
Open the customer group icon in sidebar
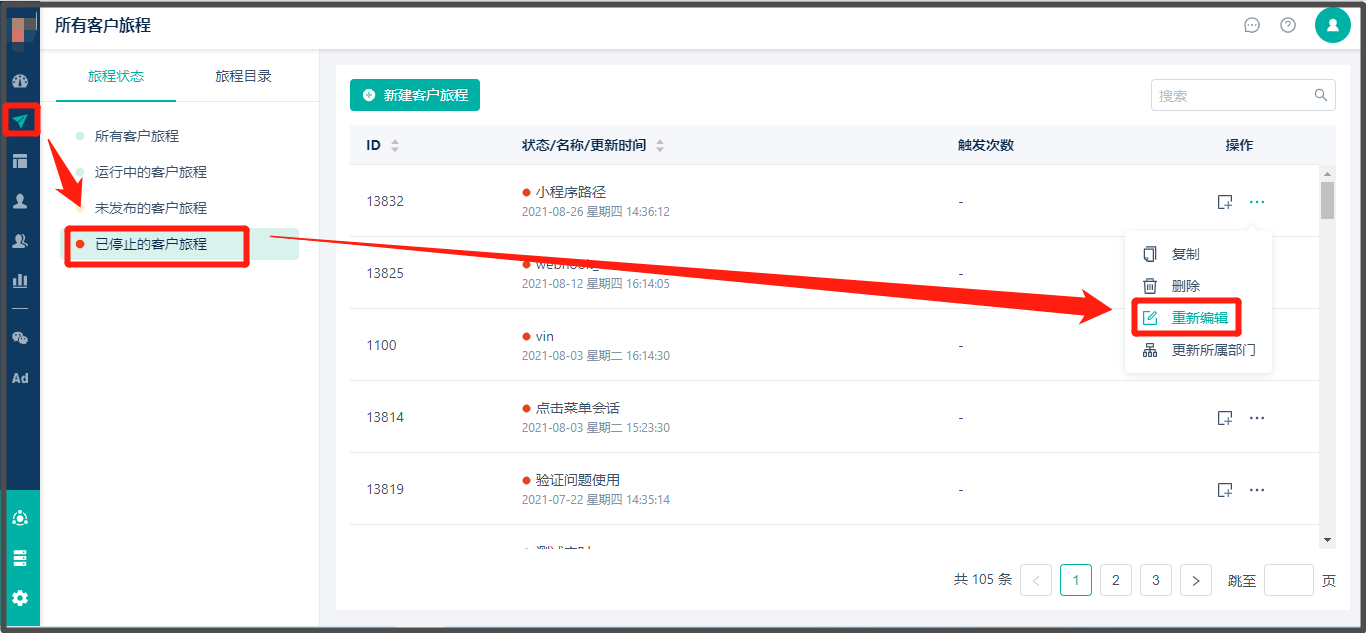[x=20, y=241]
